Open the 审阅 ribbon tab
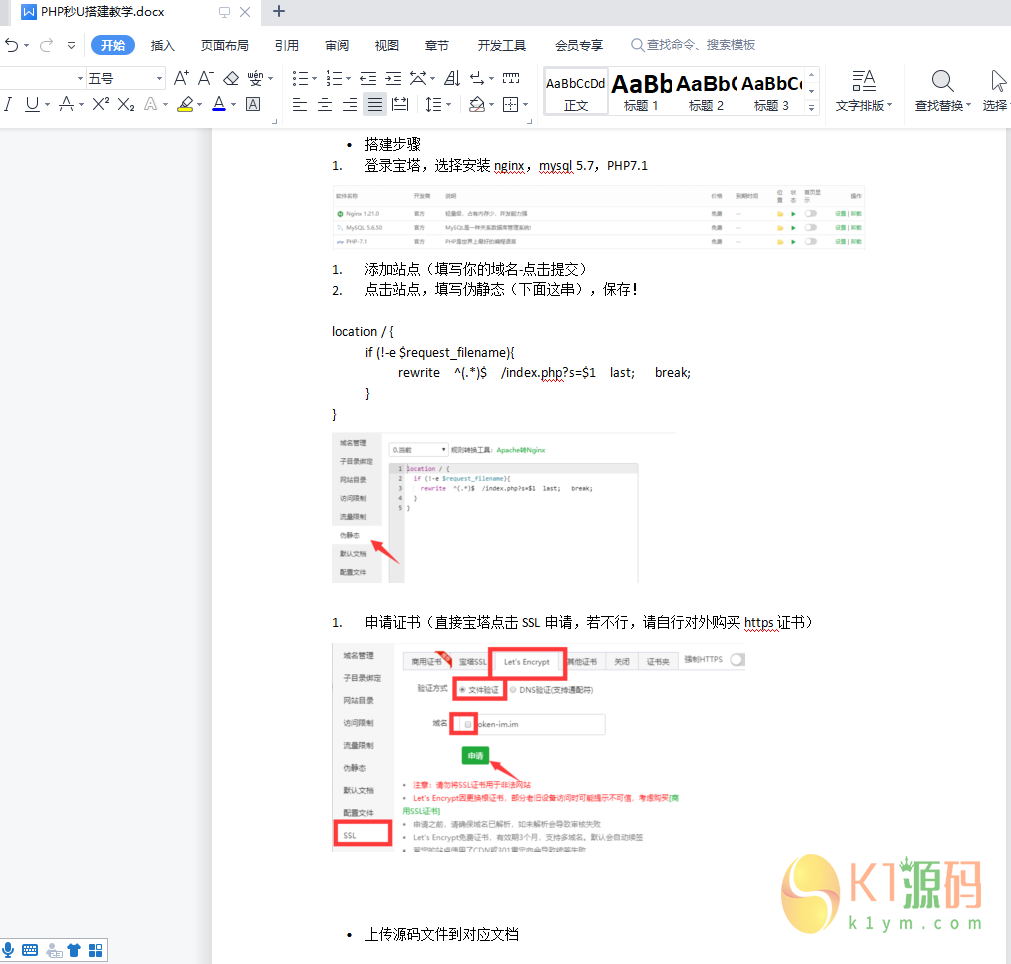1011x964 pixels. [x=337, y=45]
